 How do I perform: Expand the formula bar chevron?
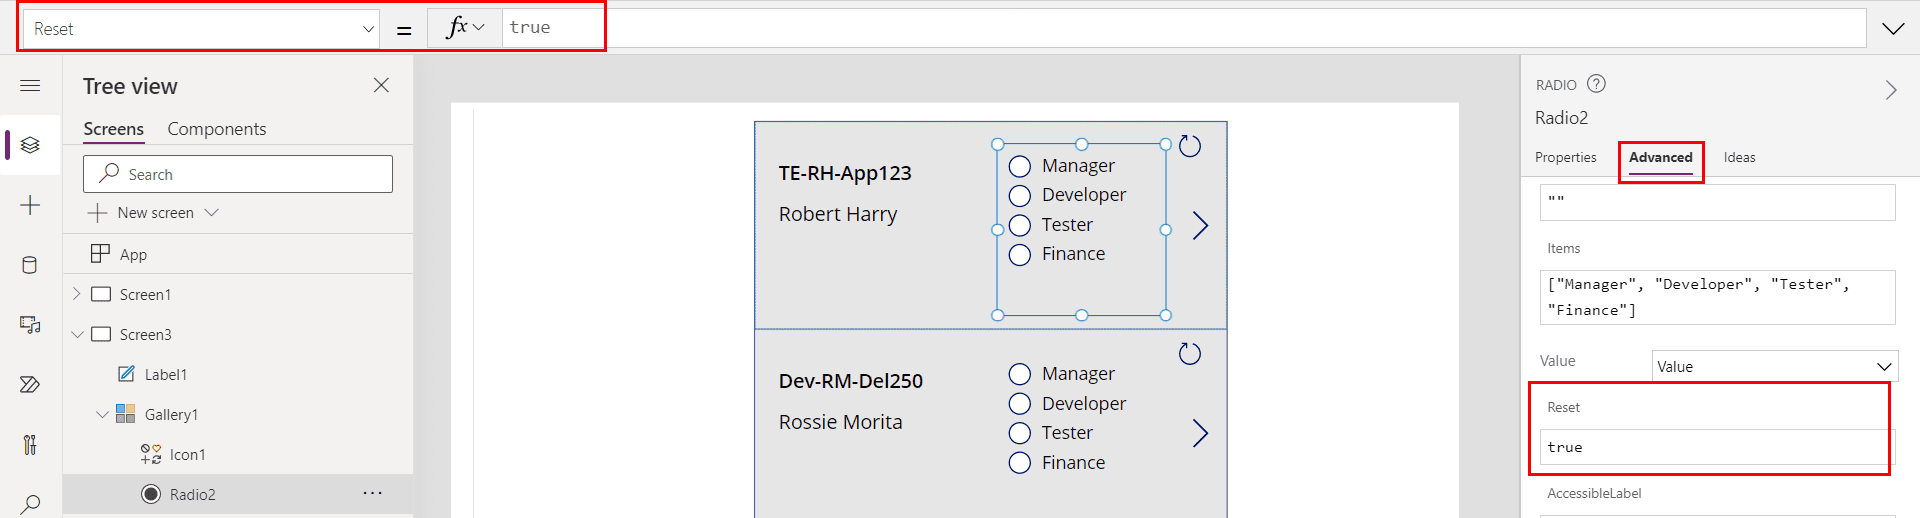tap(1893, 28)
